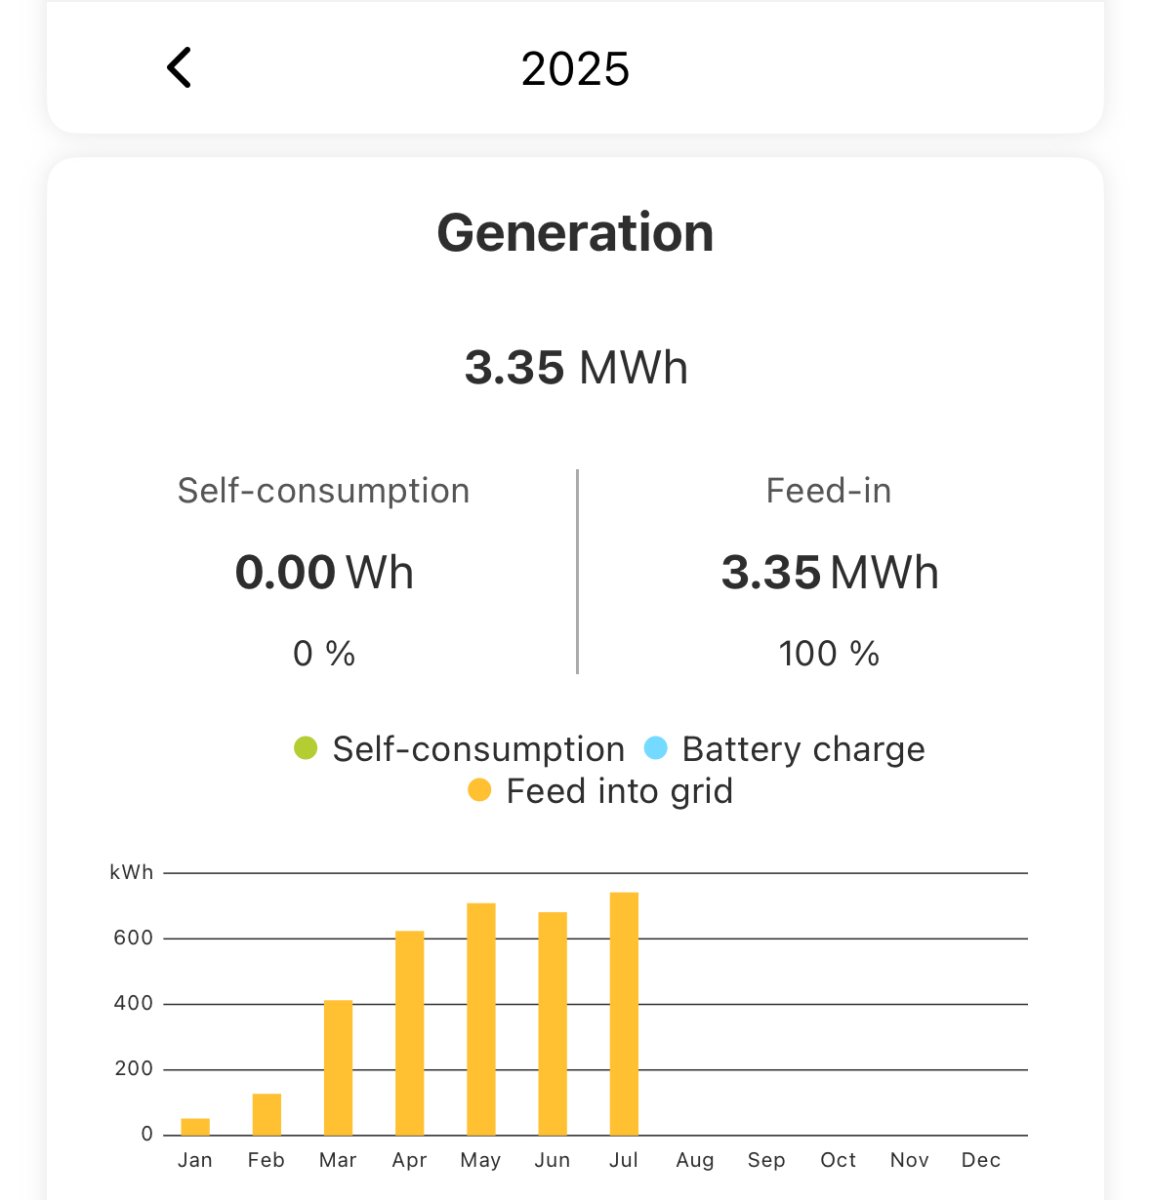Toggle Battery charge legend blue dot
The image size is (1151, 1200).
[655, 748]
